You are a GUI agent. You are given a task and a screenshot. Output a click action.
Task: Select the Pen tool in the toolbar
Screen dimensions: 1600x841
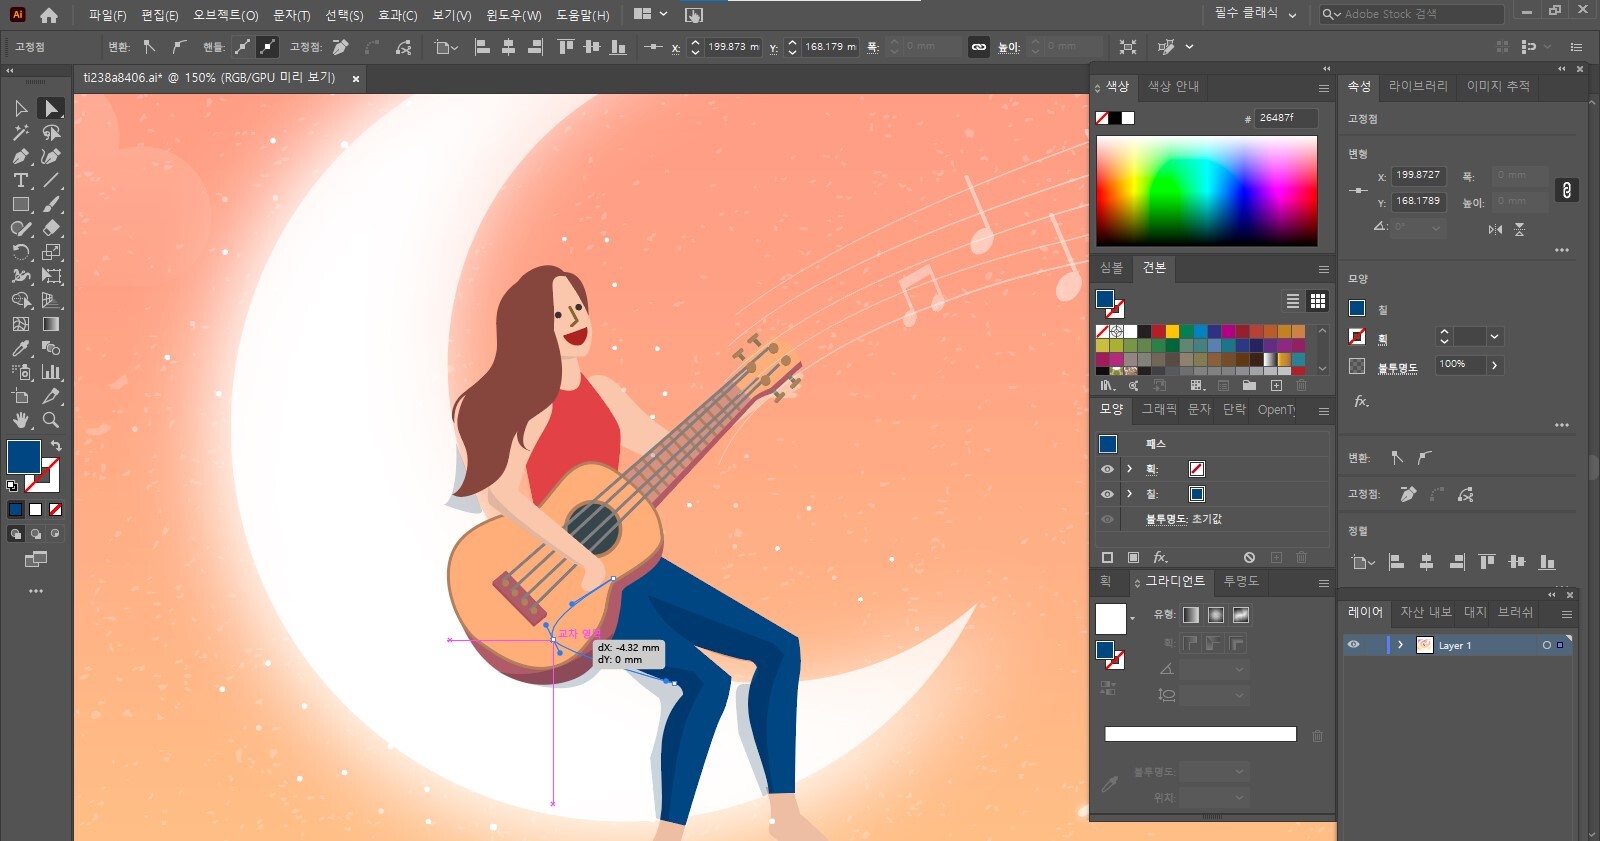(20, 156)
